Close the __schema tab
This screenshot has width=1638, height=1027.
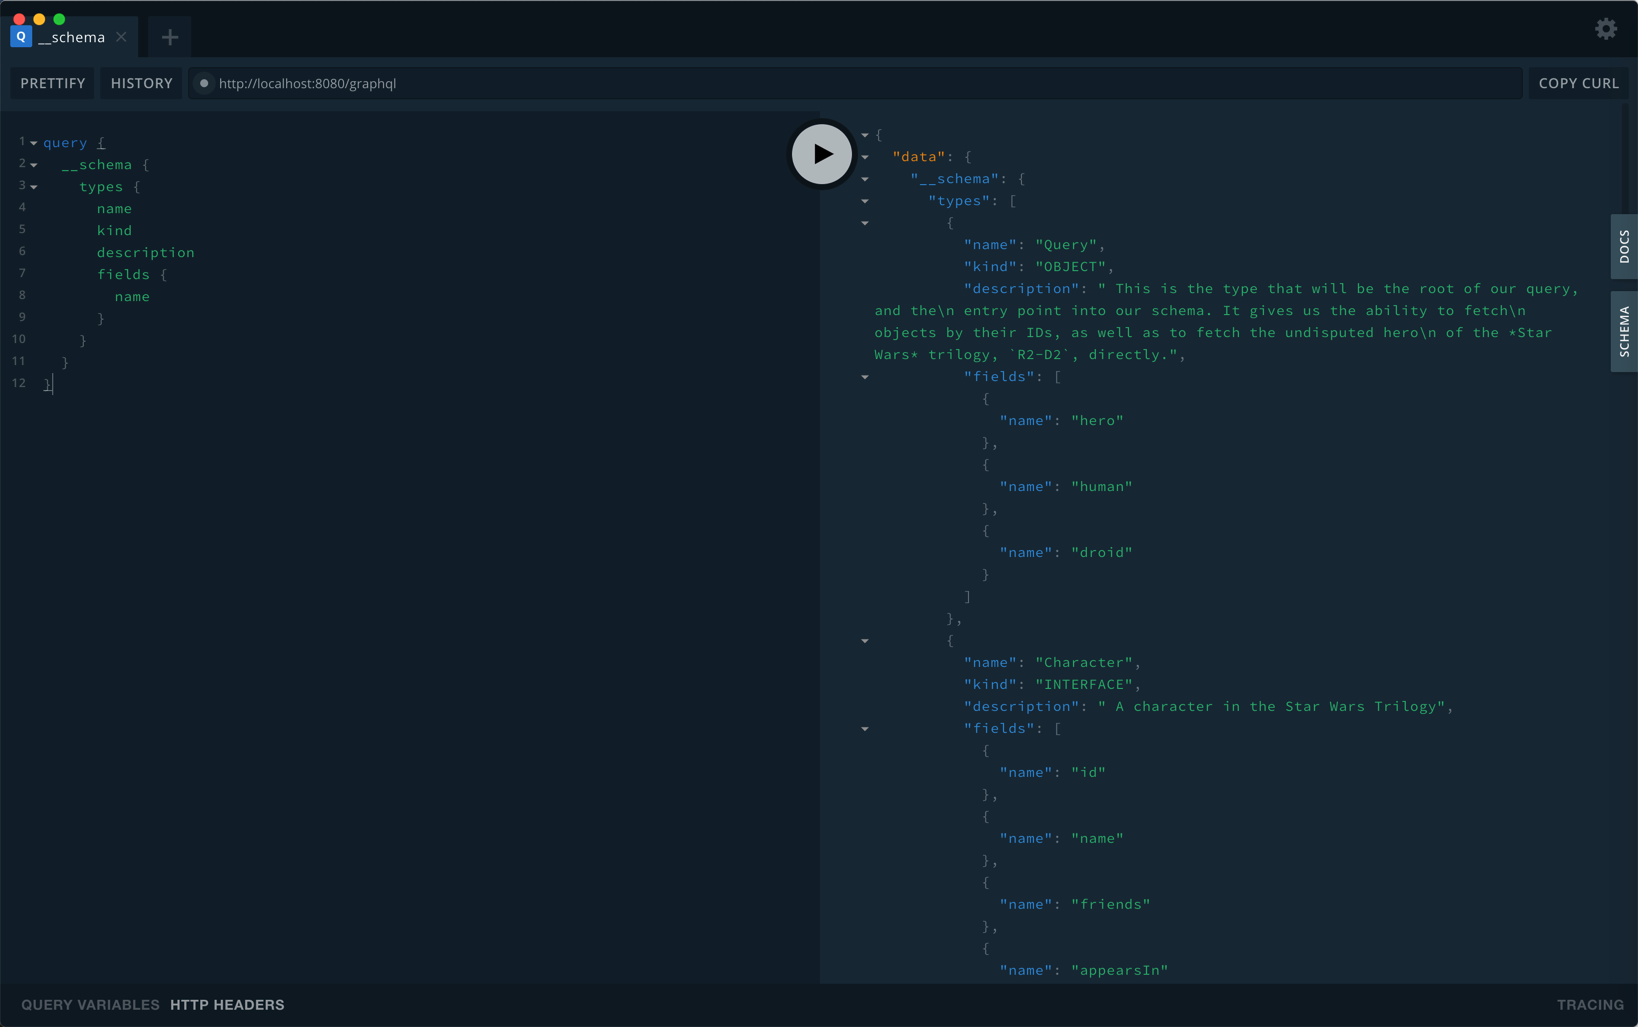pos(121,37)
